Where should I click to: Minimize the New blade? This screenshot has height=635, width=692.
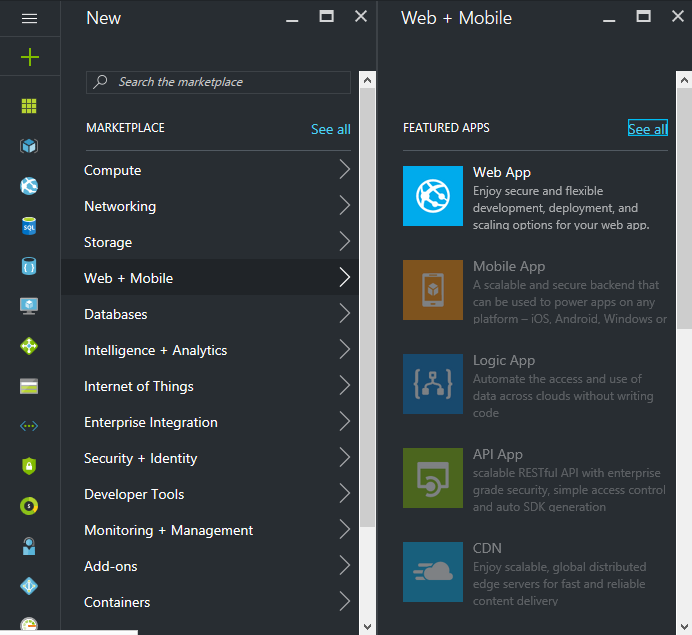click(292, 18)
